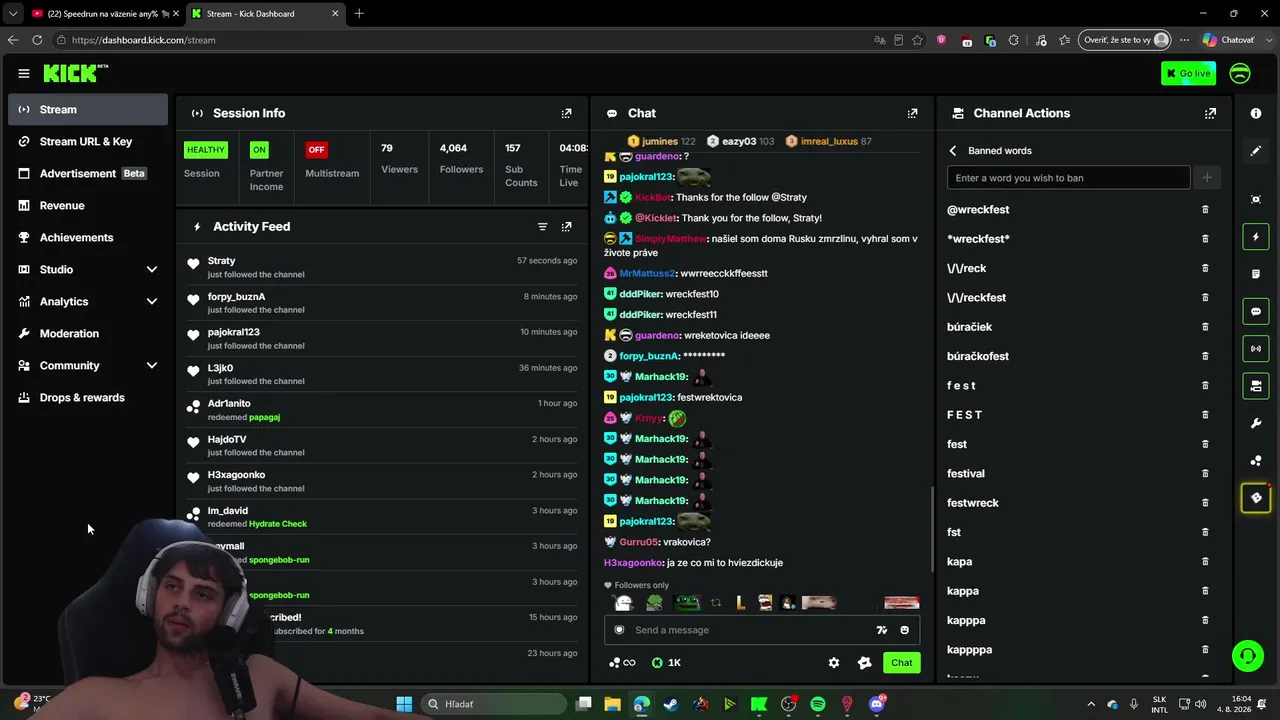
Task: Focus the banned word input field
Action: 1068,178
